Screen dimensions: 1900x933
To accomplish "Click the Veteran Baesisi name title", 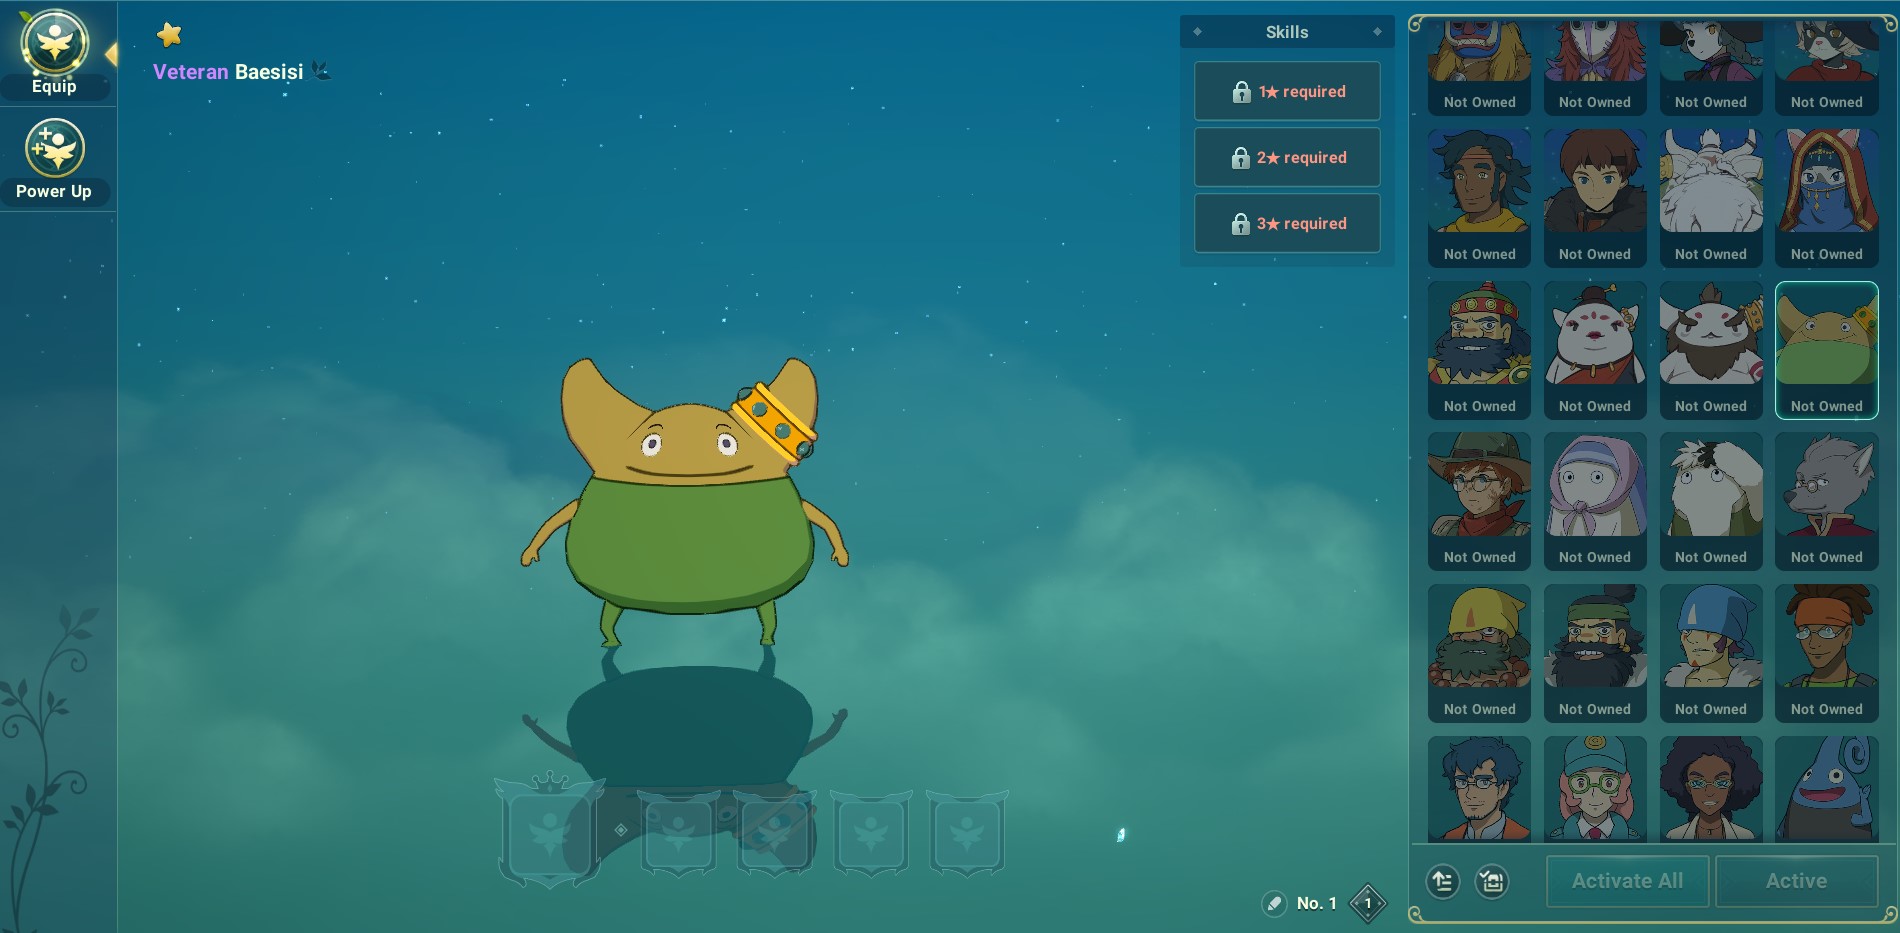I will click(x=228, y=72).
